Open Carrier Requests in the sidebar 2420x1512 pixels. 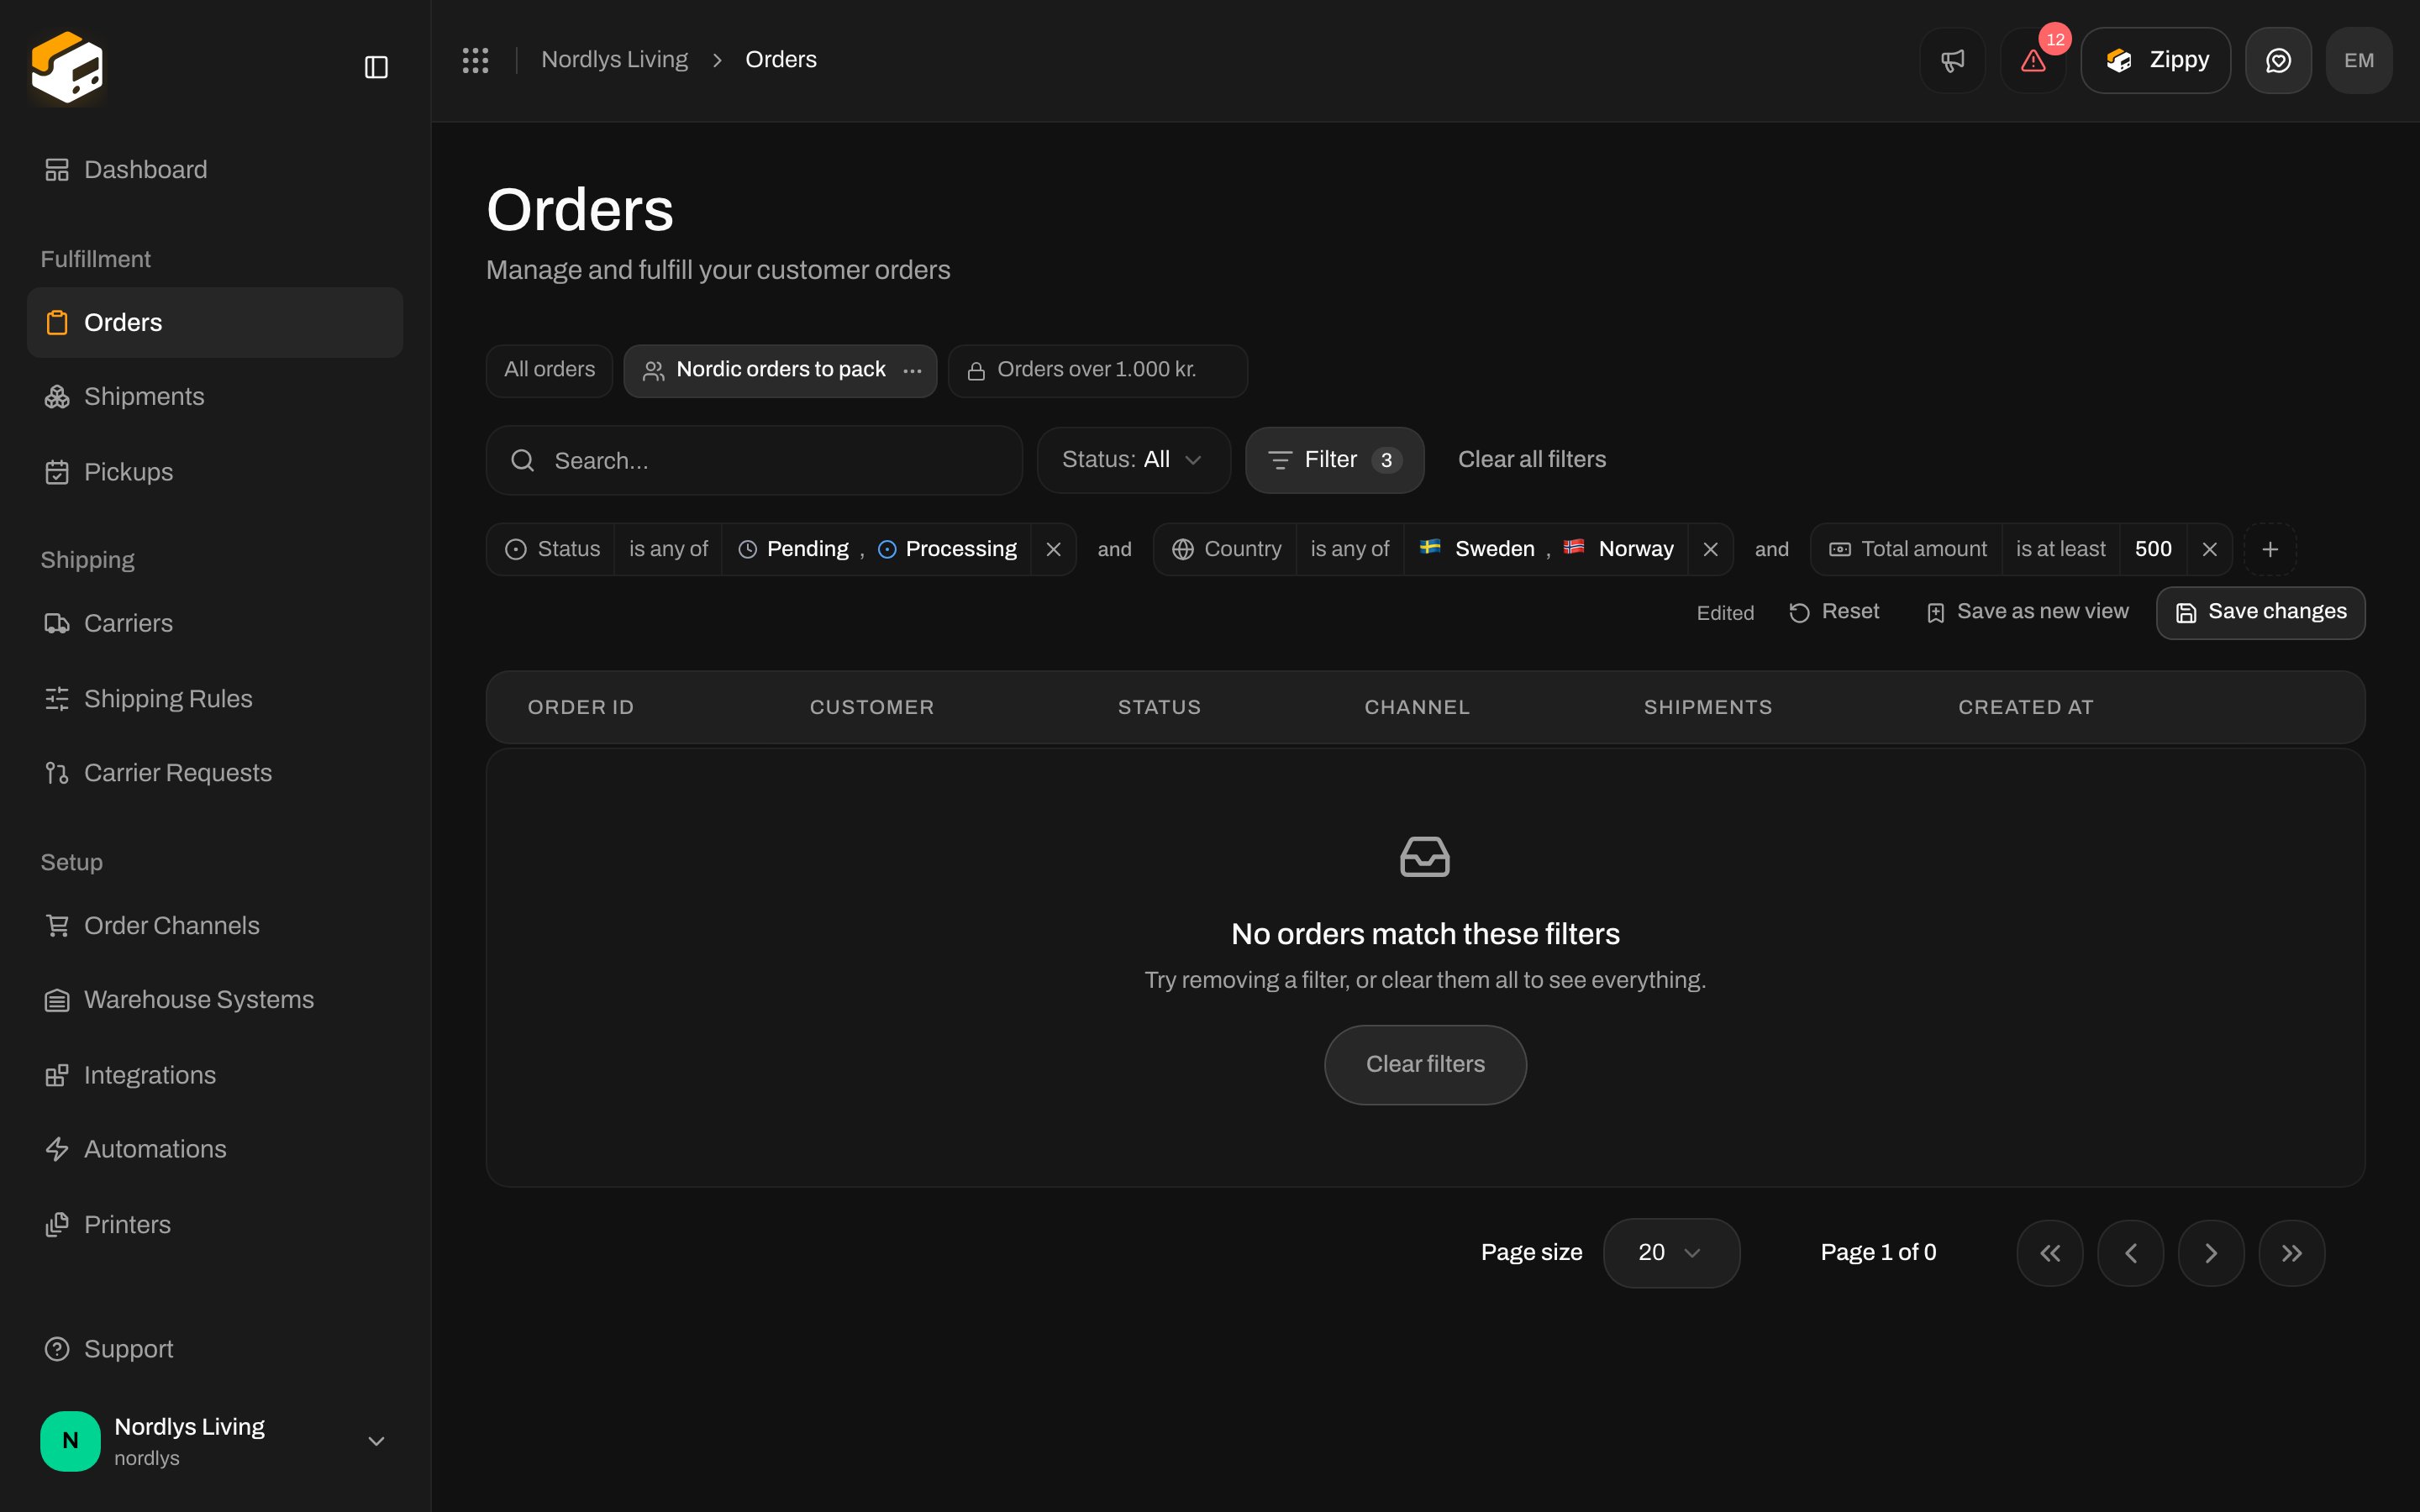[215, 773]
